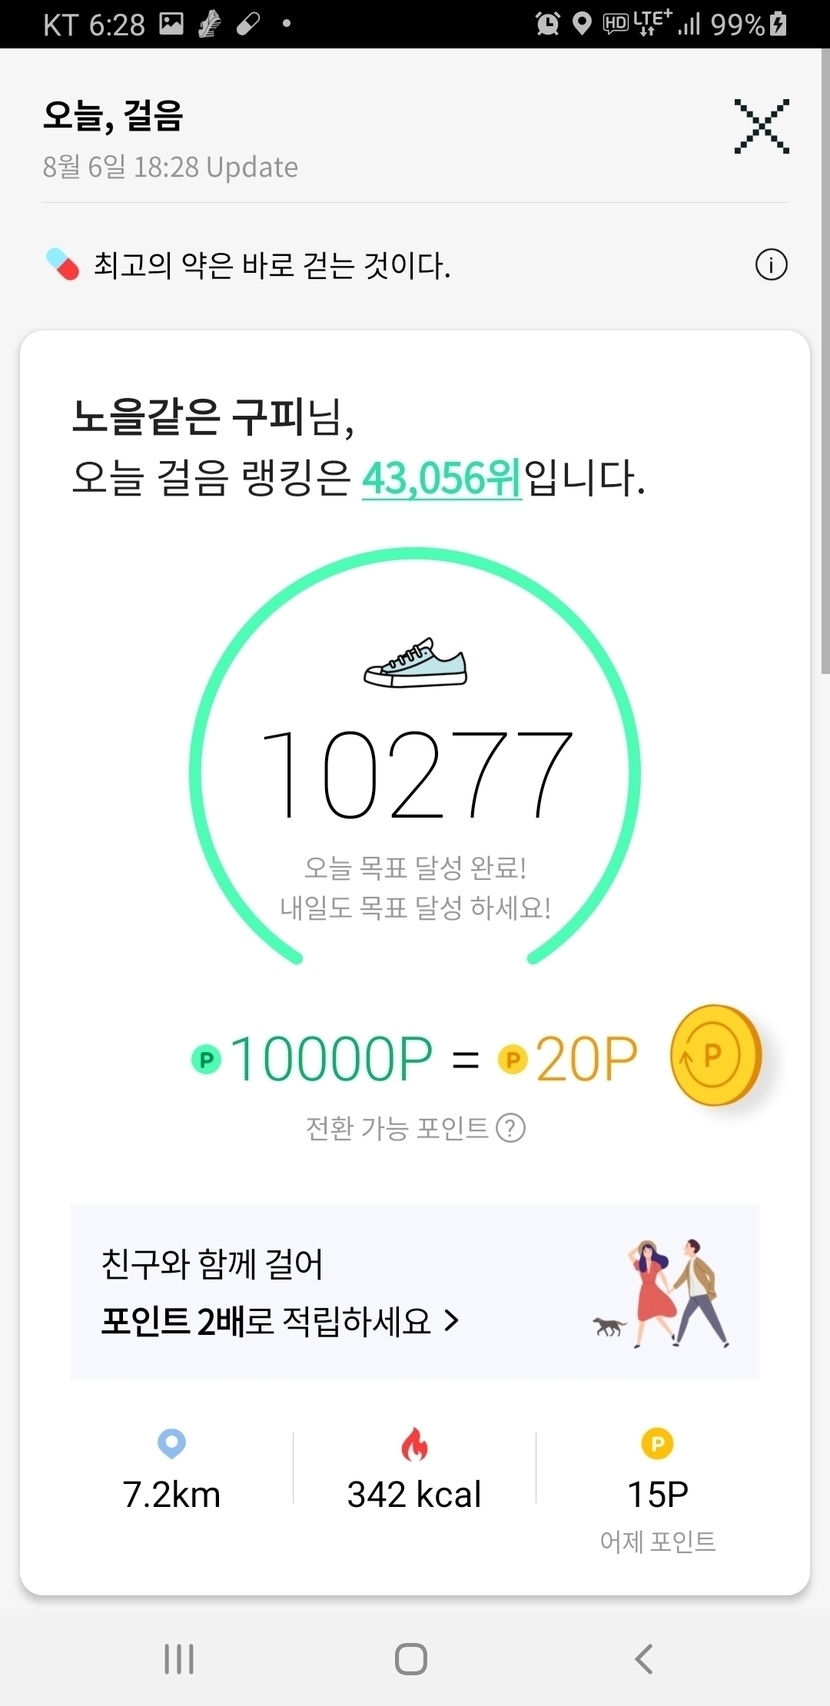The height and width of the screenshot is (1706, 830).
Task: Tap the sneaker shoe icon
Action: pyautogui.click(x=415, y=663)
